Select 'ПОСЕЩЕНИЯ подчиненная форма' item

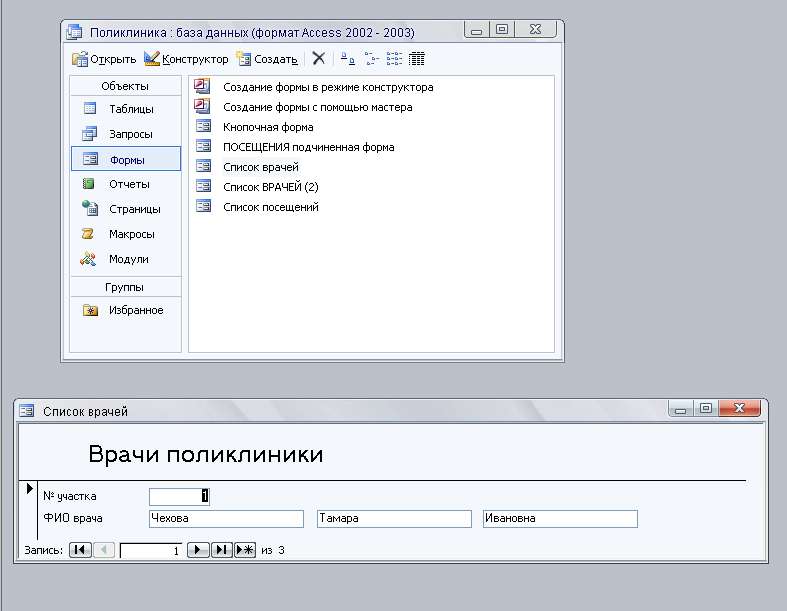point(308,148)
